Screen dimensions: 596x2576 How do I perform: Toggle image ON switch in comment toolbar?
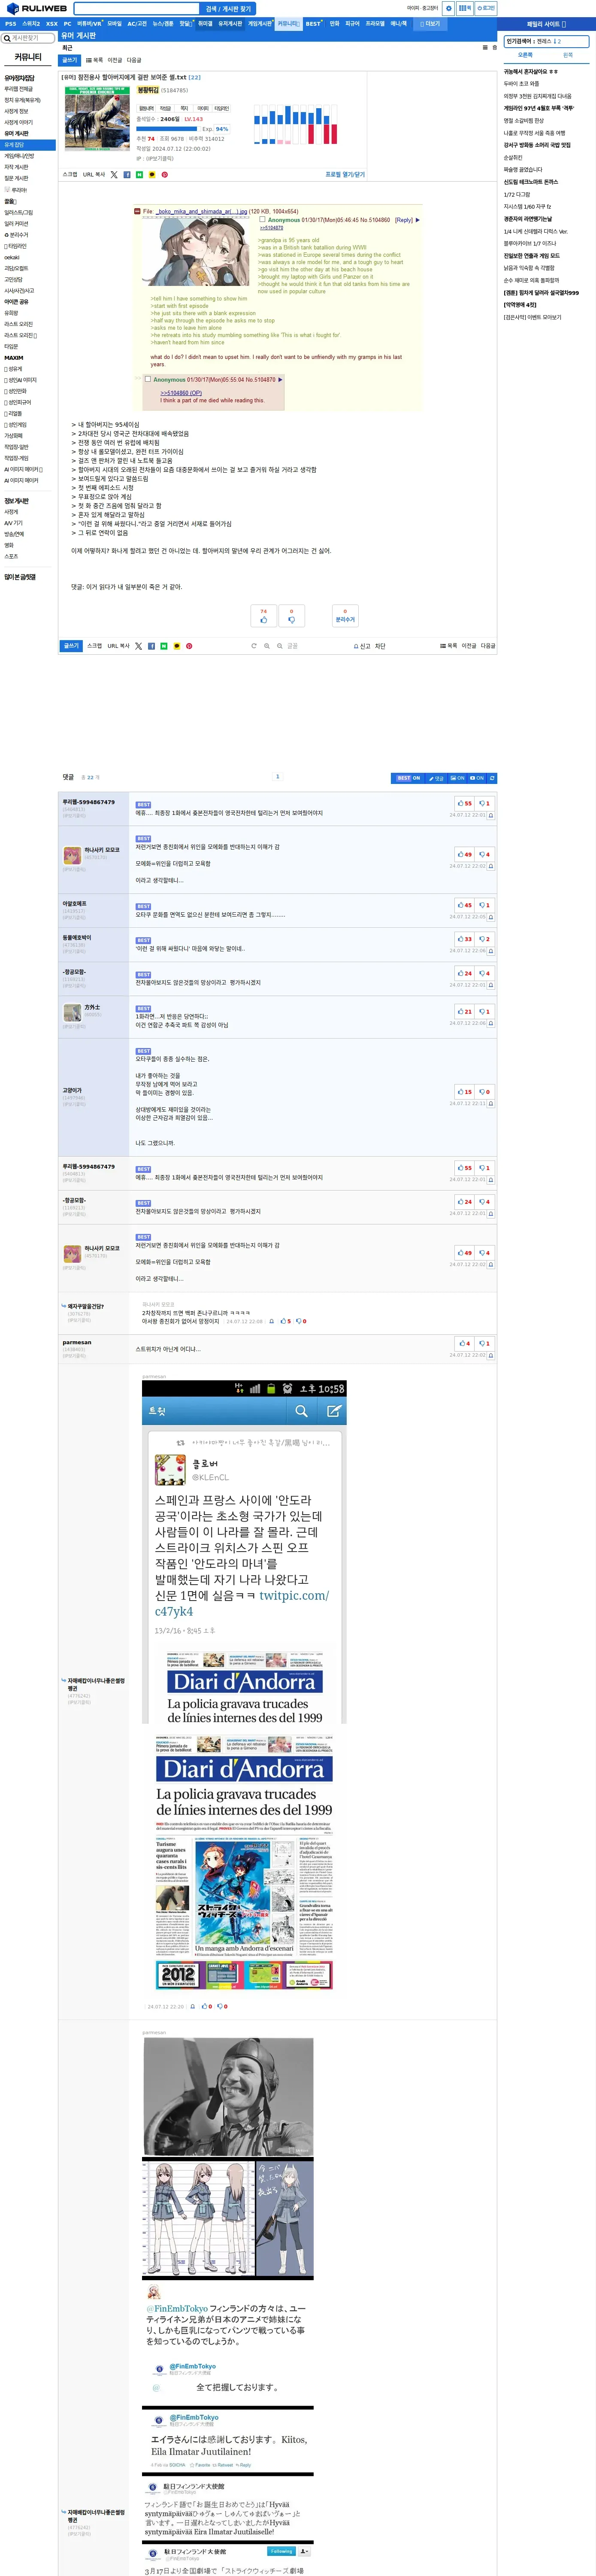(x=456, y=778)
